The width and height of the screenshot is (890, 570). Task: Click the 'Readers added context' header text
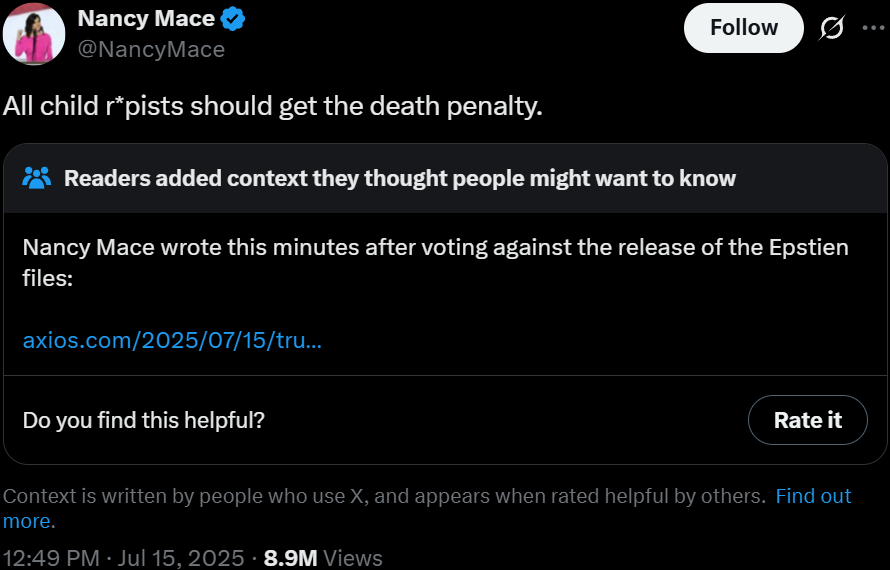point(400,178)
